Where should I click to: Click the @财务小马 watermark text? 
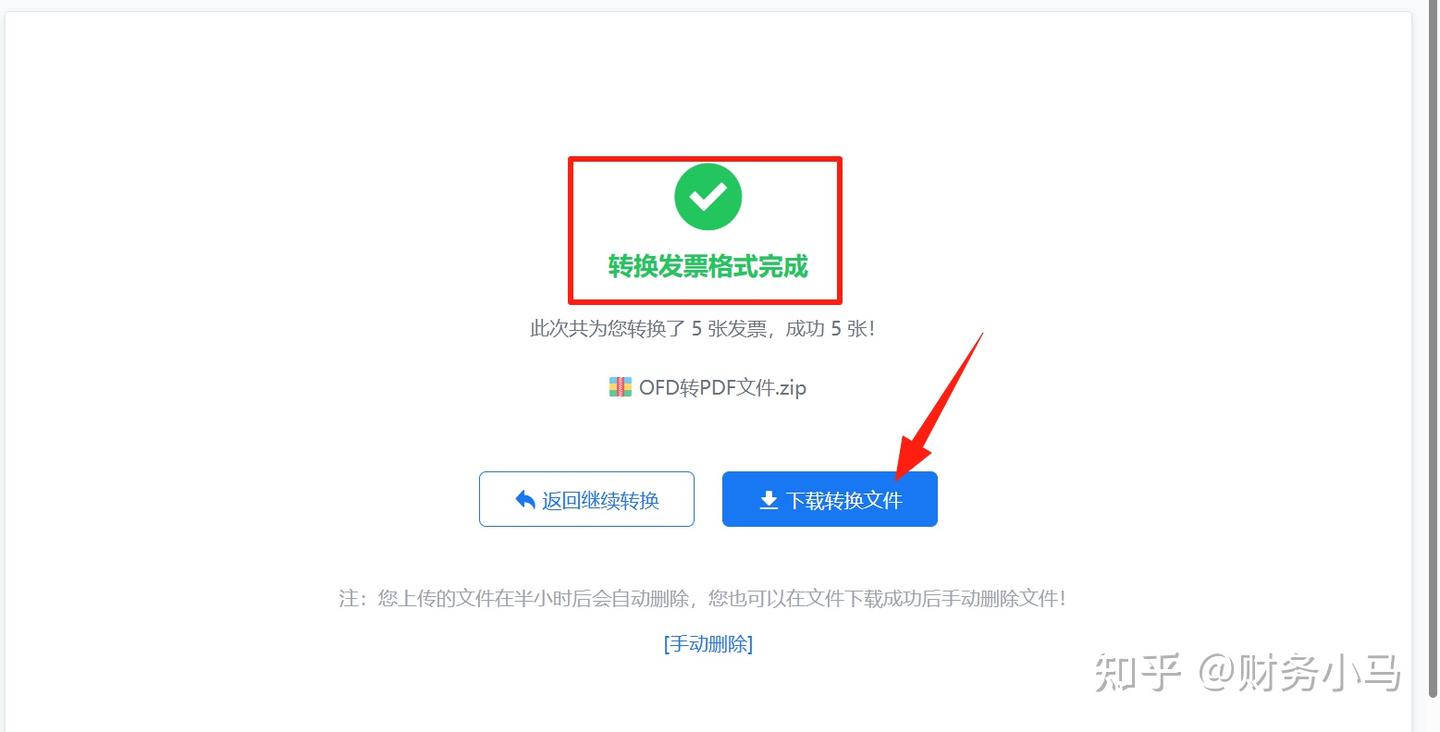click(1299, 673)
